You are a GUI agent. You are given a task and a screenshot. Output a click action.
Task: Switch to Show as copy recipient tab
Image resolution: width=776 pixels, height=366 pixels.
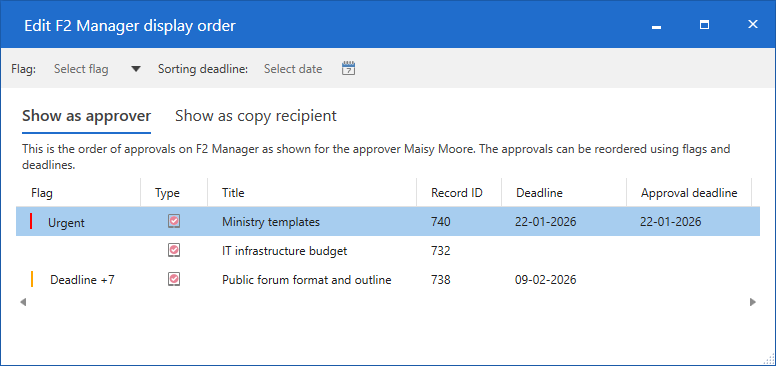point(256,116)
